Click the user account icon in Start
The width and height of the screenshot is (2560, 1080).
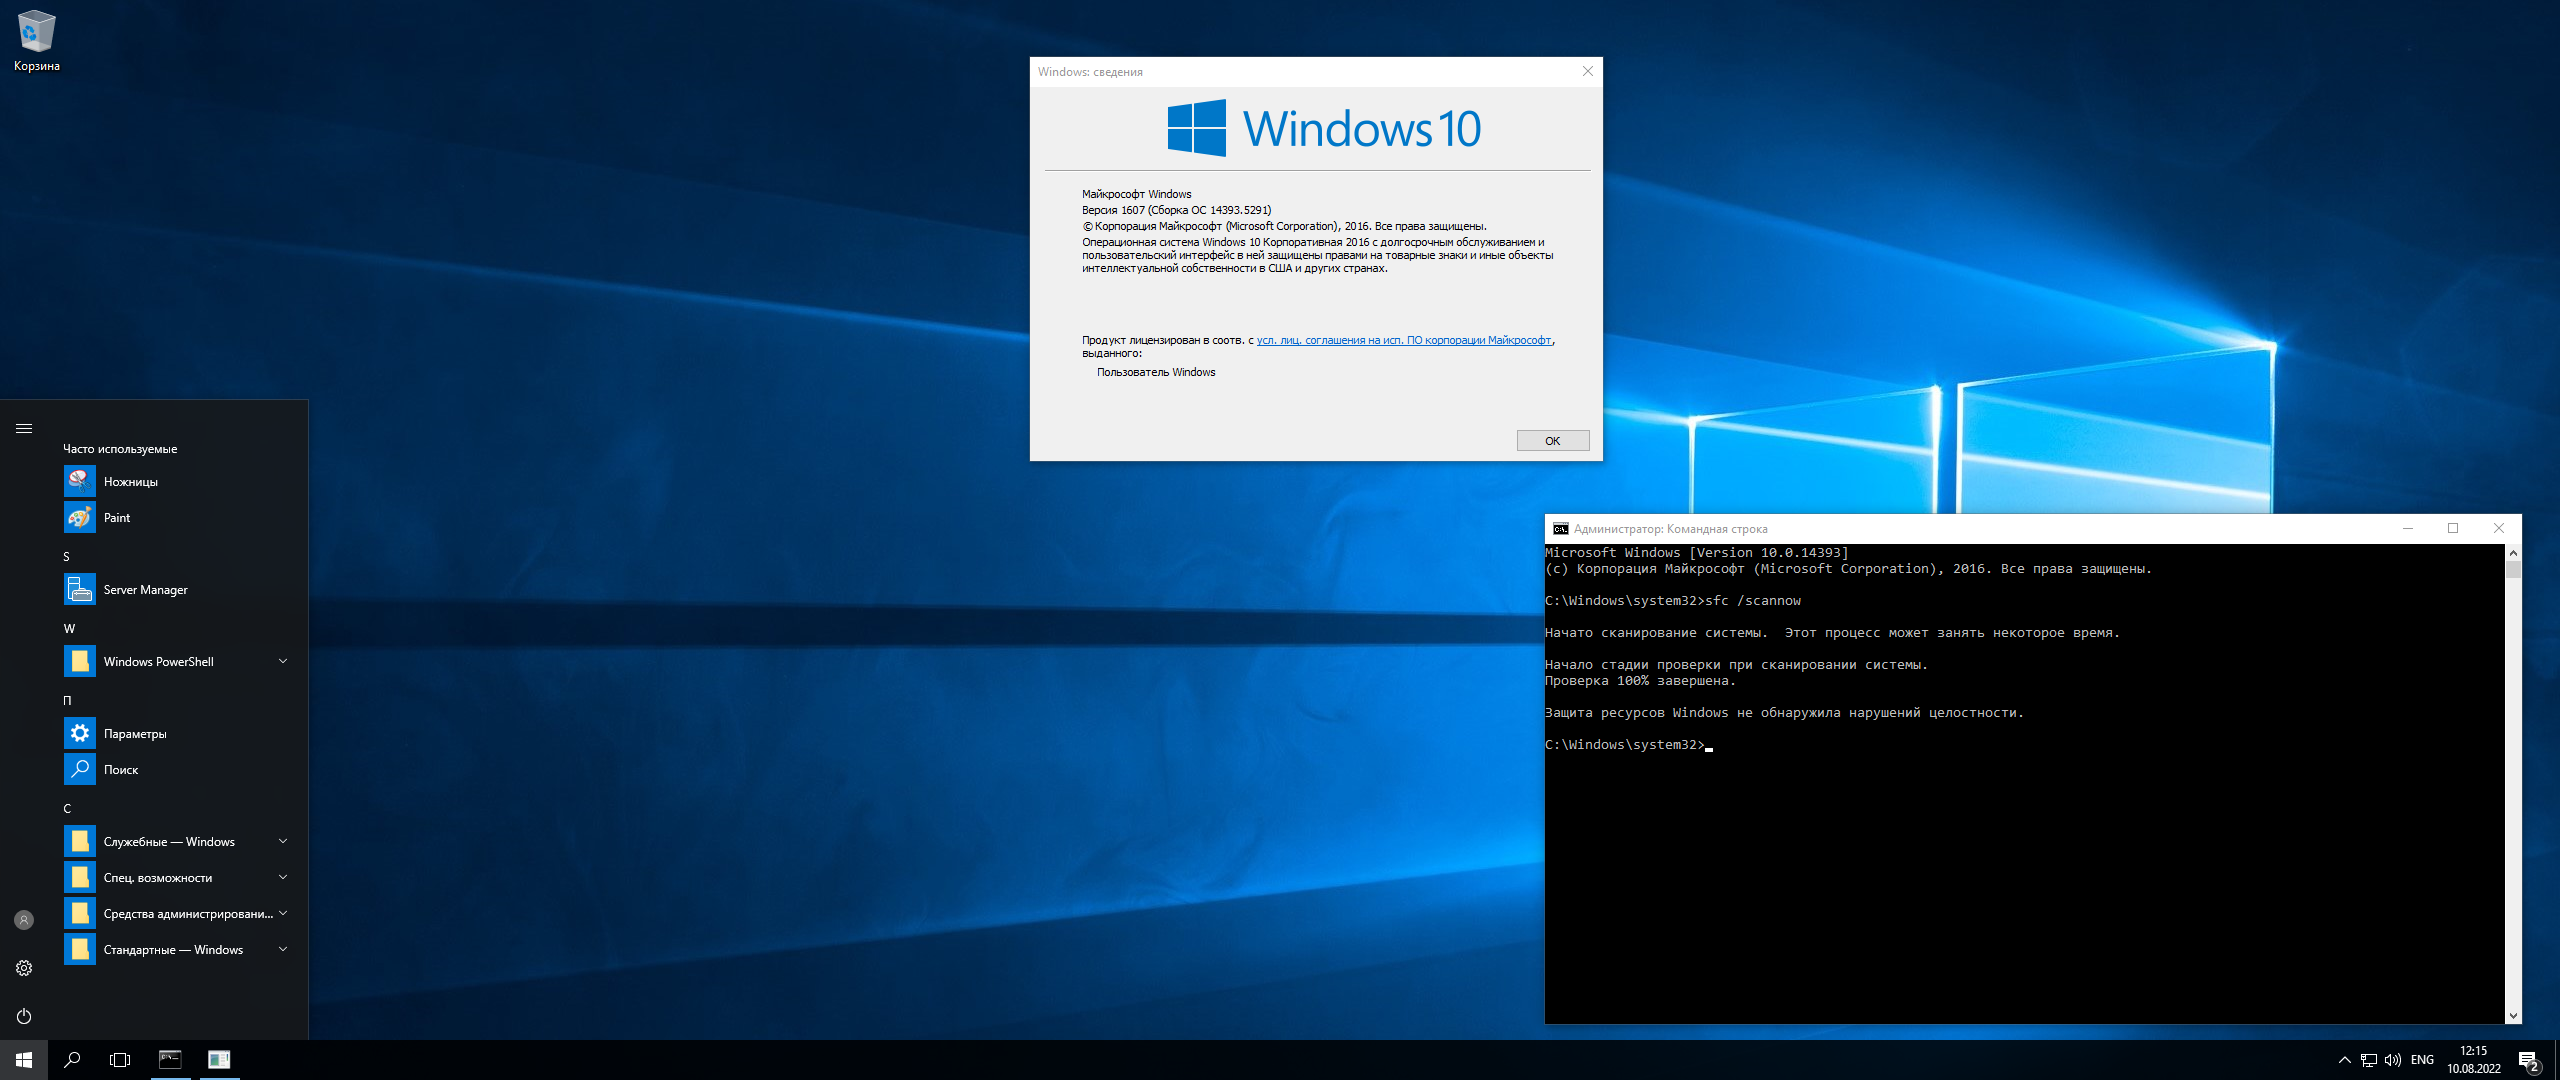(24, 920)
